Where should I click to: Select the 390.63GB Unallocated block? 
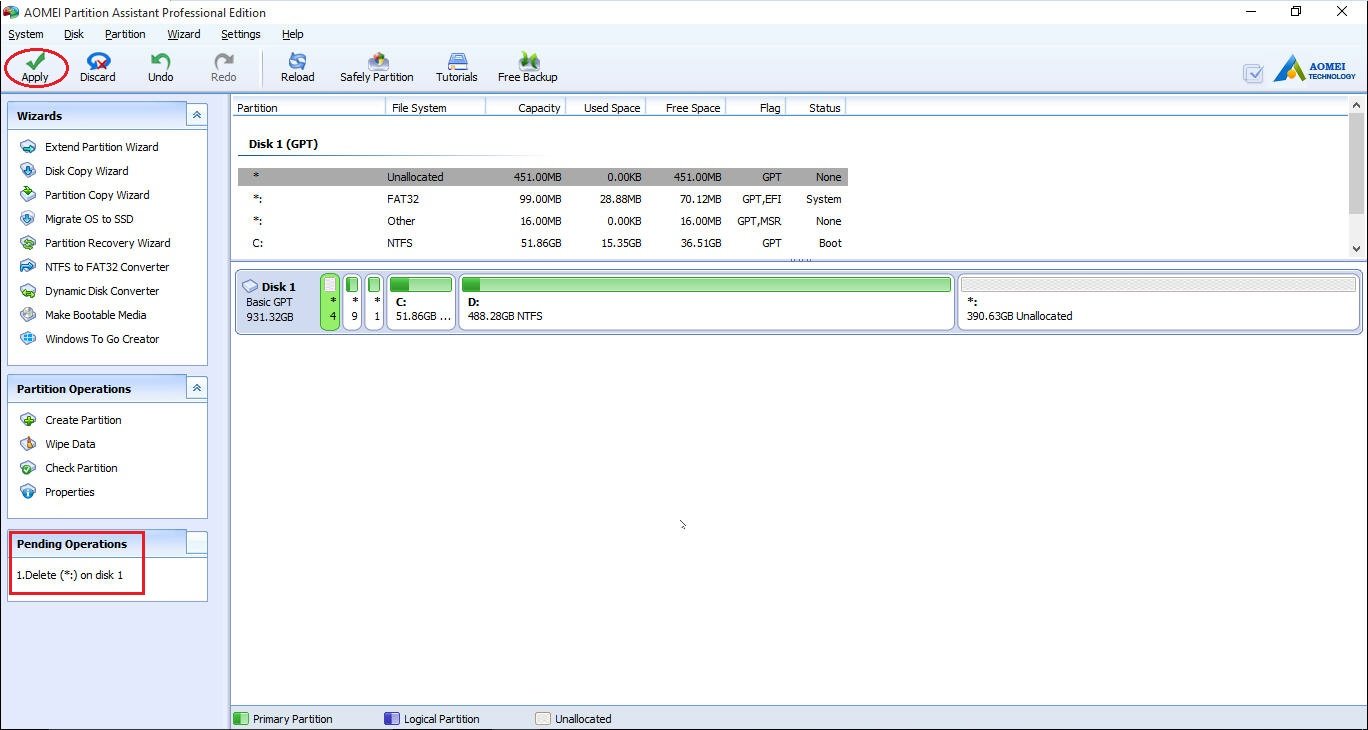click(1158, 302)
